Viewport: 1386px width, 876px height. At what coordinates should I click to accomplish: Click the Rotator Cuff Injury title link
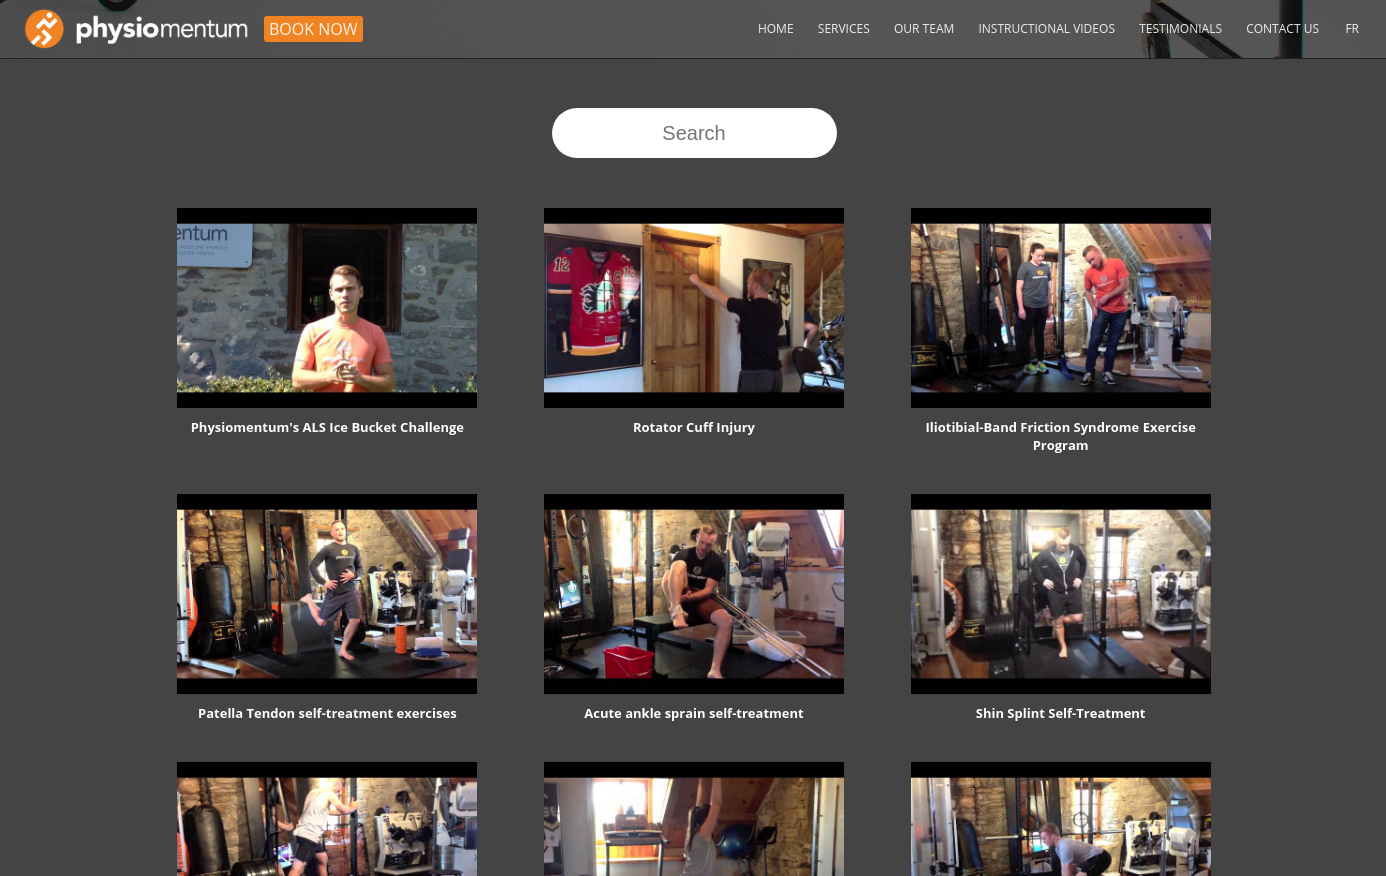tap(694, 427)
